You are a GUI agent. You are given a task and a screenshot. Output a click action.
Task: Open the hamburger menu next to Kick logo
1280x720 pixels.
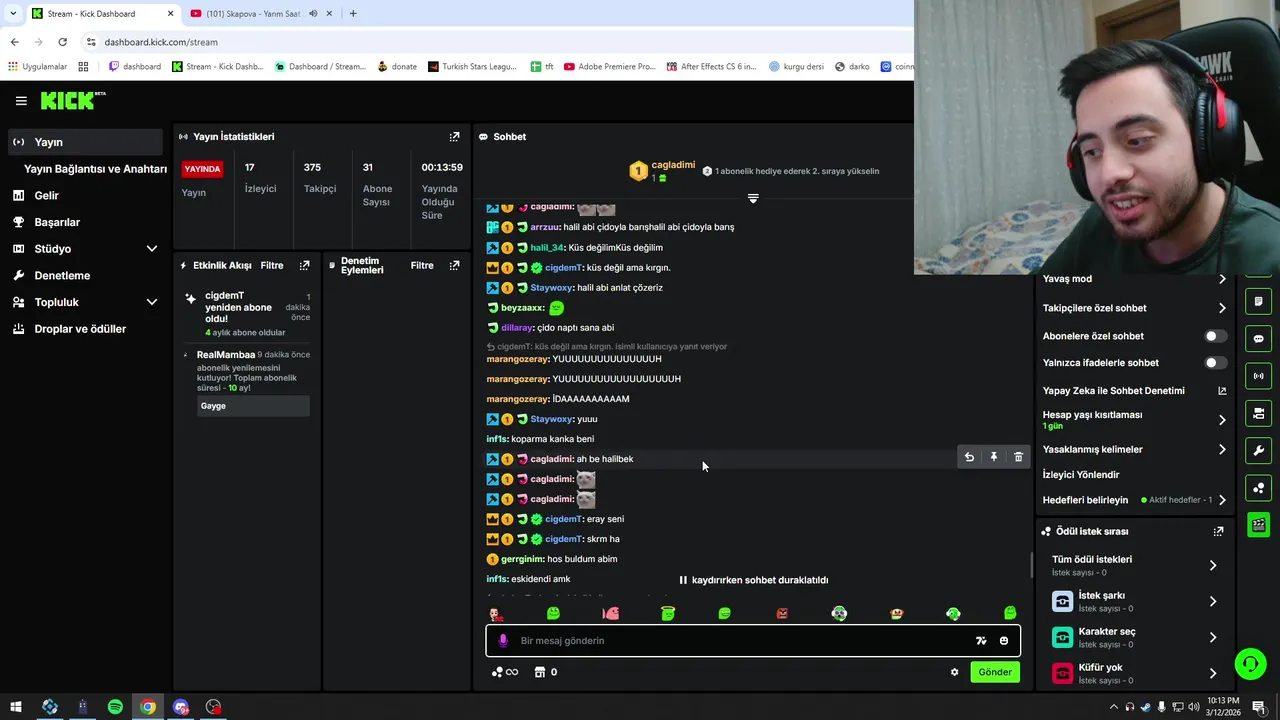21,101
